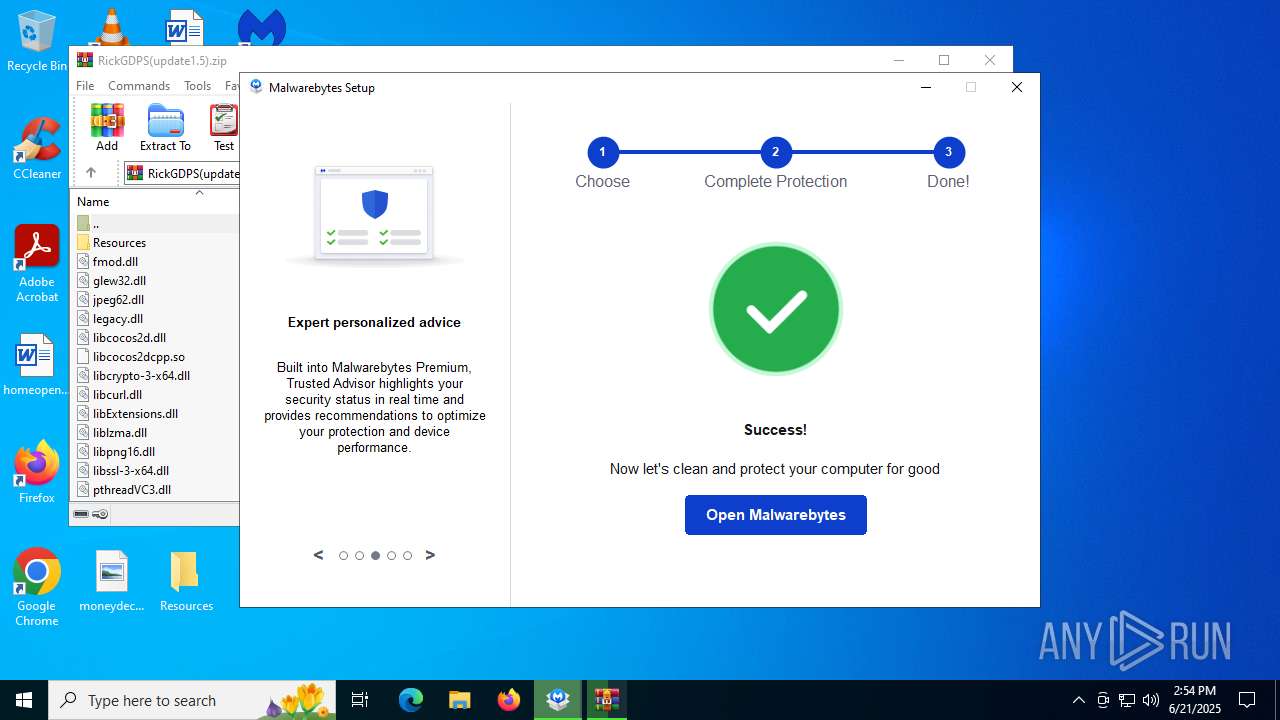This screenshot has height=720, width=1280.
Task: Open Recycle Bin desktop icon
Action: (x=37, y=41)
